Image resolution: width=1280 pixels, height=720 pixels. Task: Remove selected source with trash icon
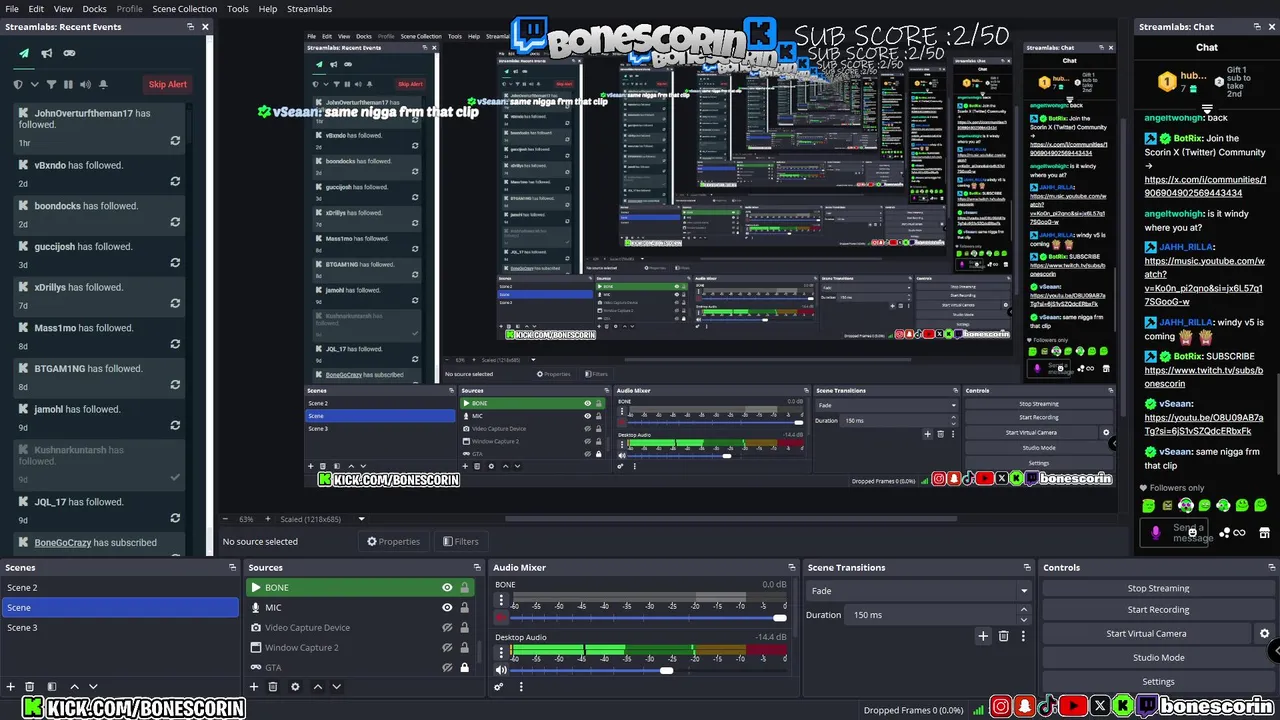pos(273,687)
